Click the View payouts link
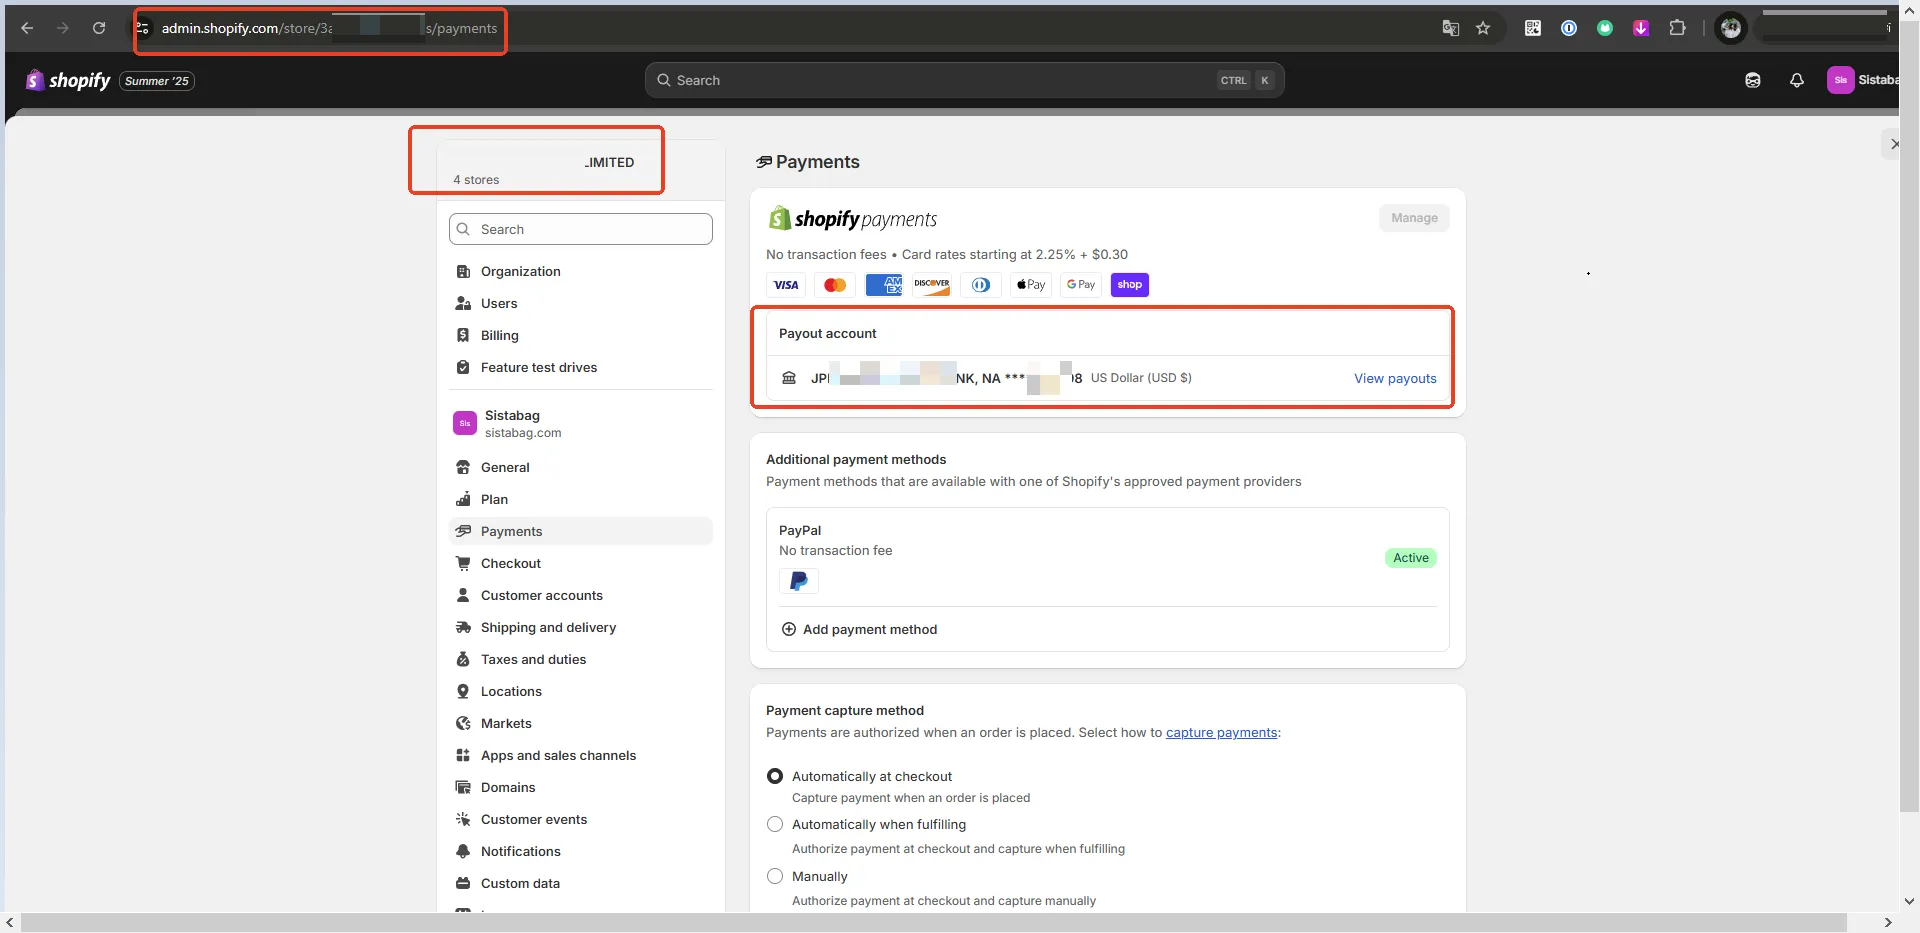The width and height of the screenshot is (1920, 933). (1395, 378)
